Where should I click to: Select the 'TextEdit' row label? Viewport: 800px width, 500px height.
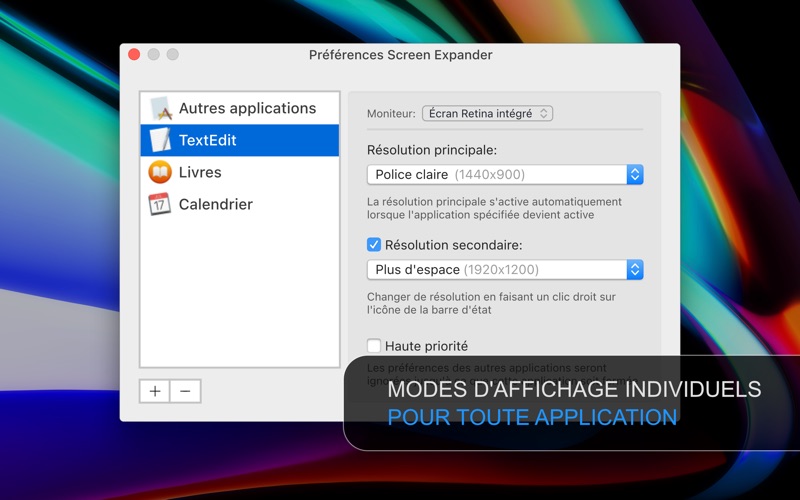click(x=208, y=140)
